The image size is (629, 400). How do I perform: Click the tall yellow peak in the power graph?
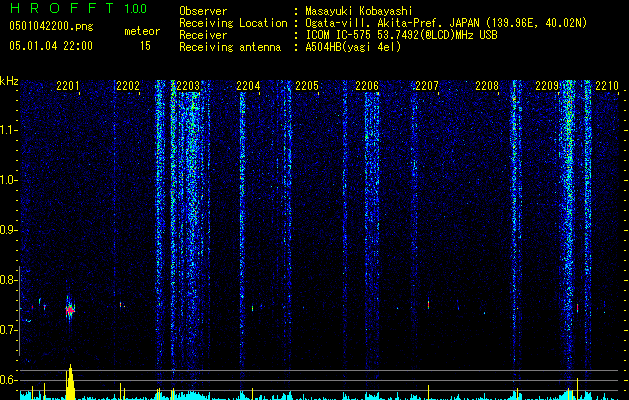click(70, 382)
